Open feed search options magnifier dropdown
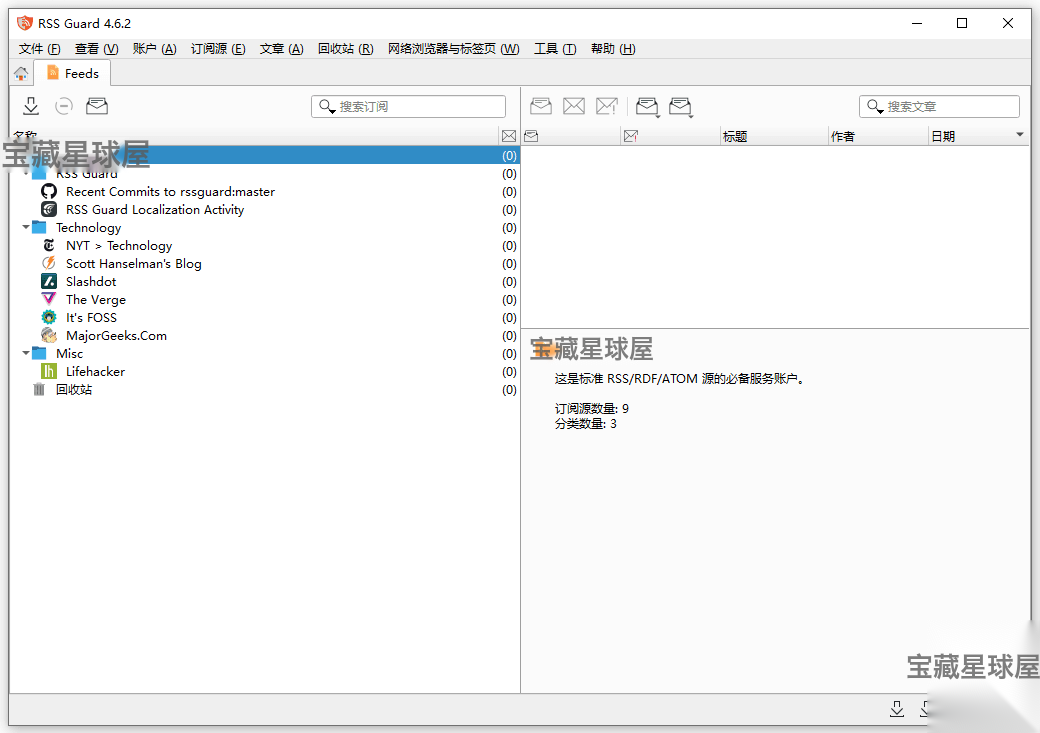1040x733 pixels. click(x=328, y=107)
